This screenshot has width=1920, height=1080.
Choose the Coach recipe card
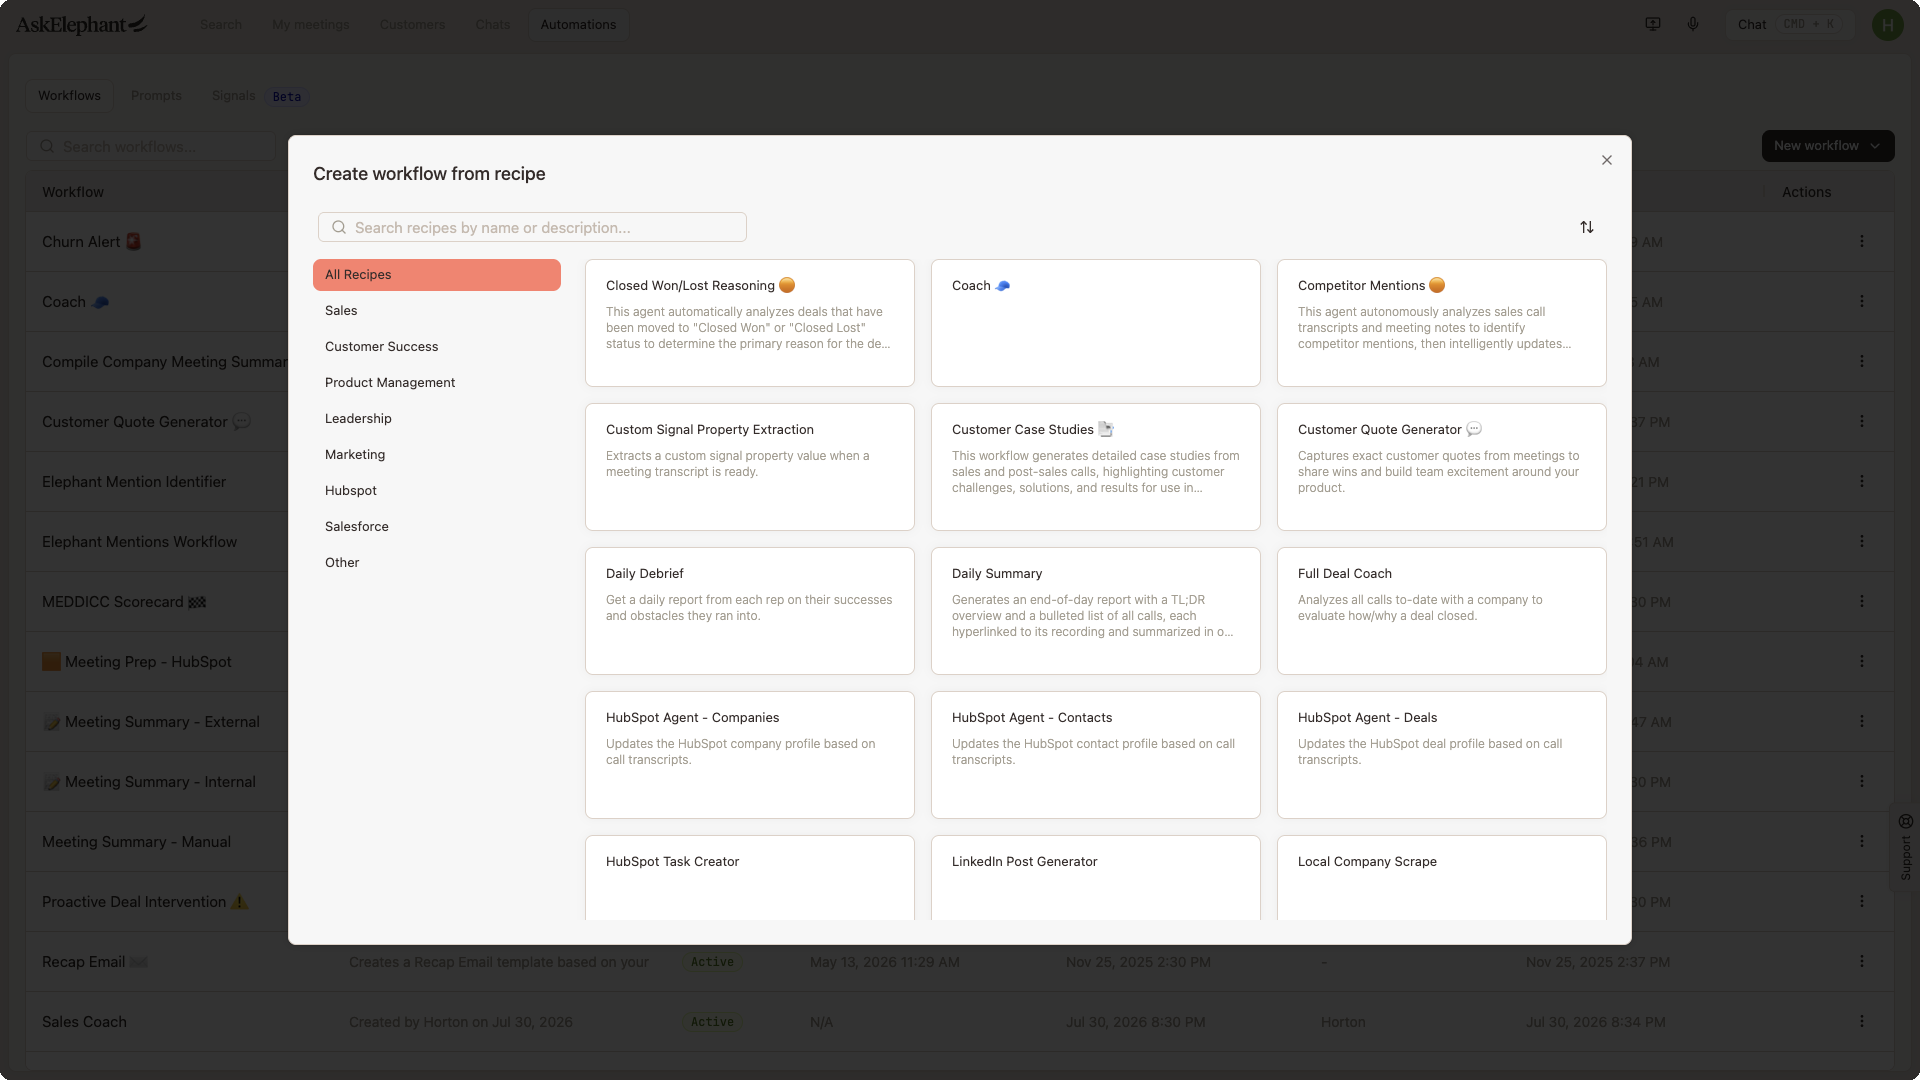(1096, 323)
